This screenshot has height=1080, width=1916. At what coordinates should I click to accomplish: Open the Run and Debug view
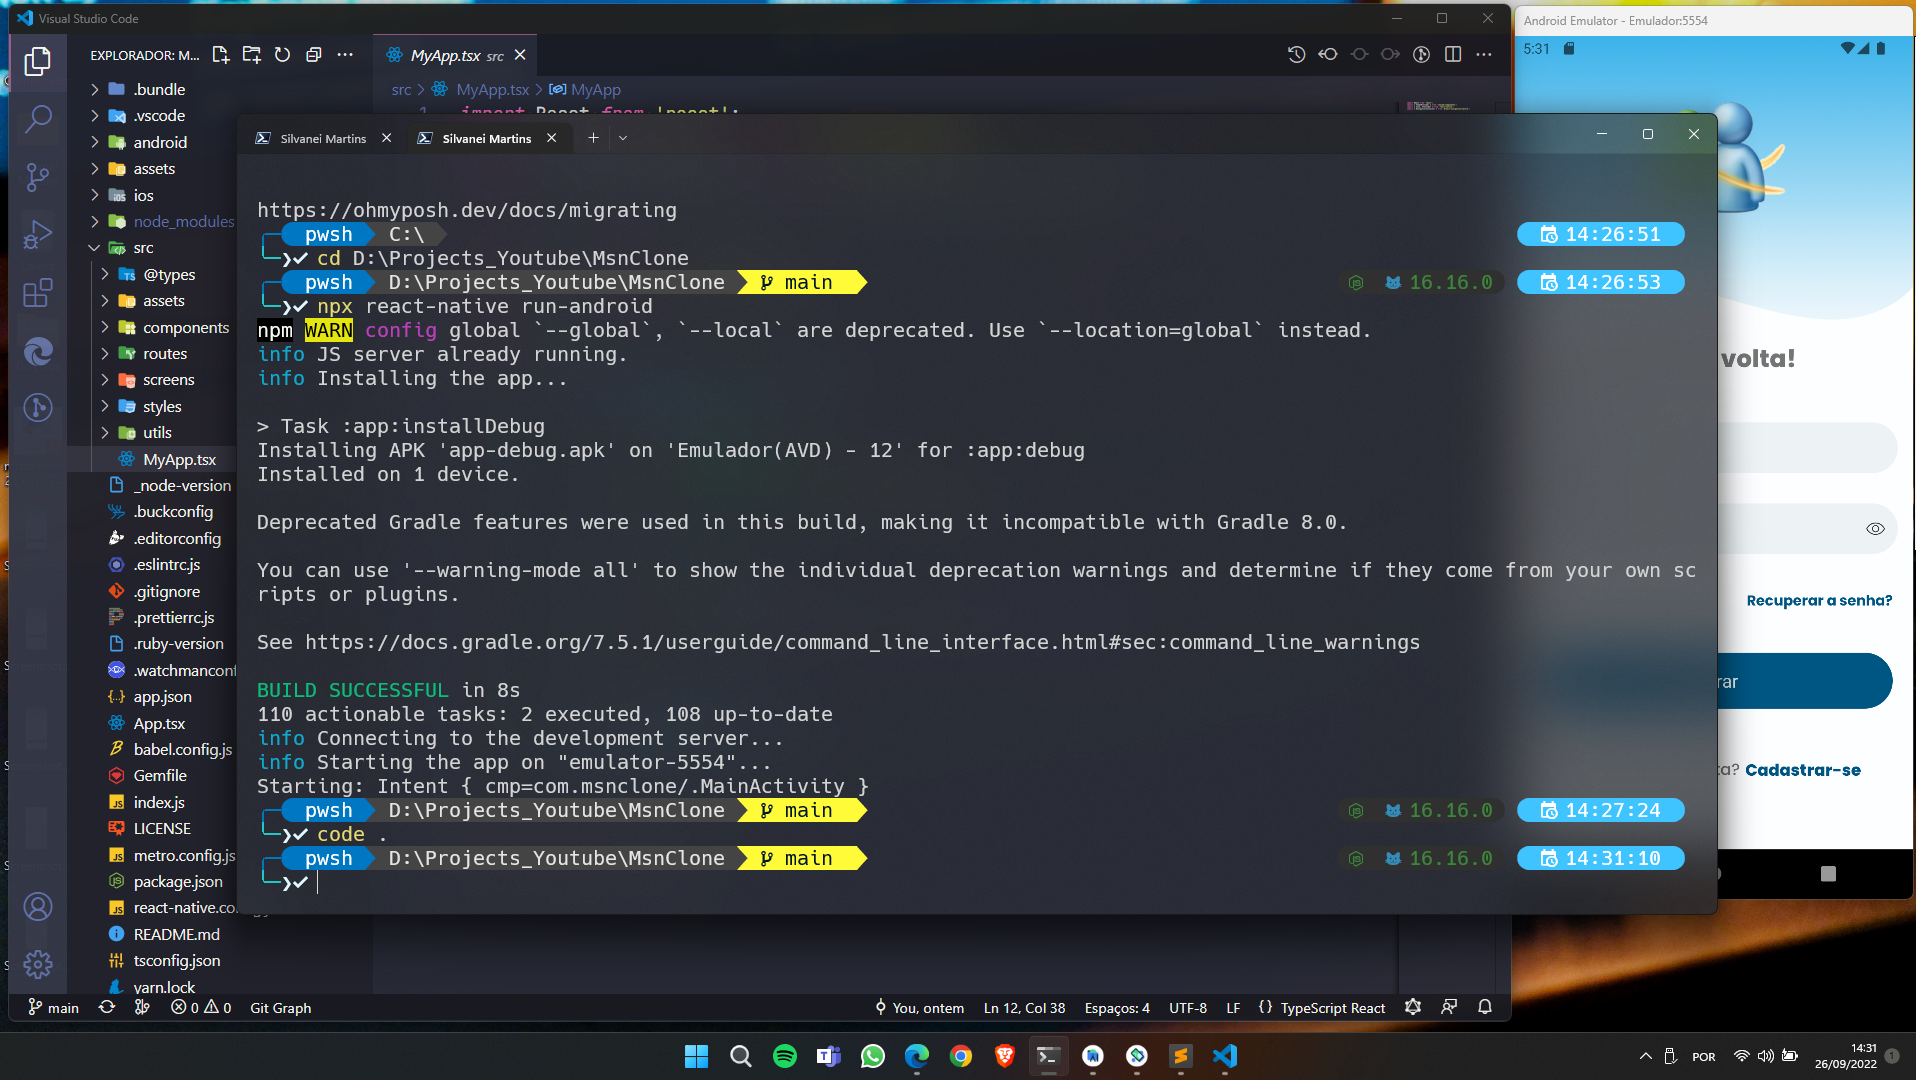point(38,234)
